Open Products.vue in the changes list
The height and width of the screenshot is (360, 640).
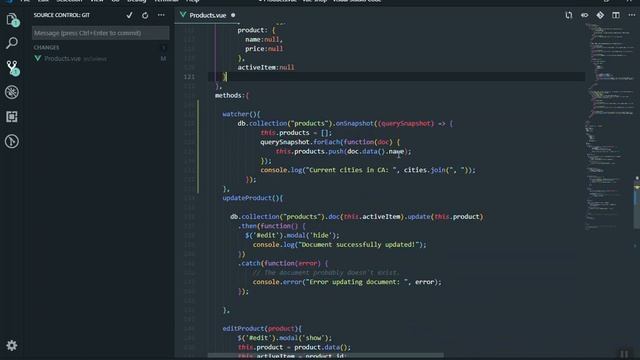[x=62, y=59]
